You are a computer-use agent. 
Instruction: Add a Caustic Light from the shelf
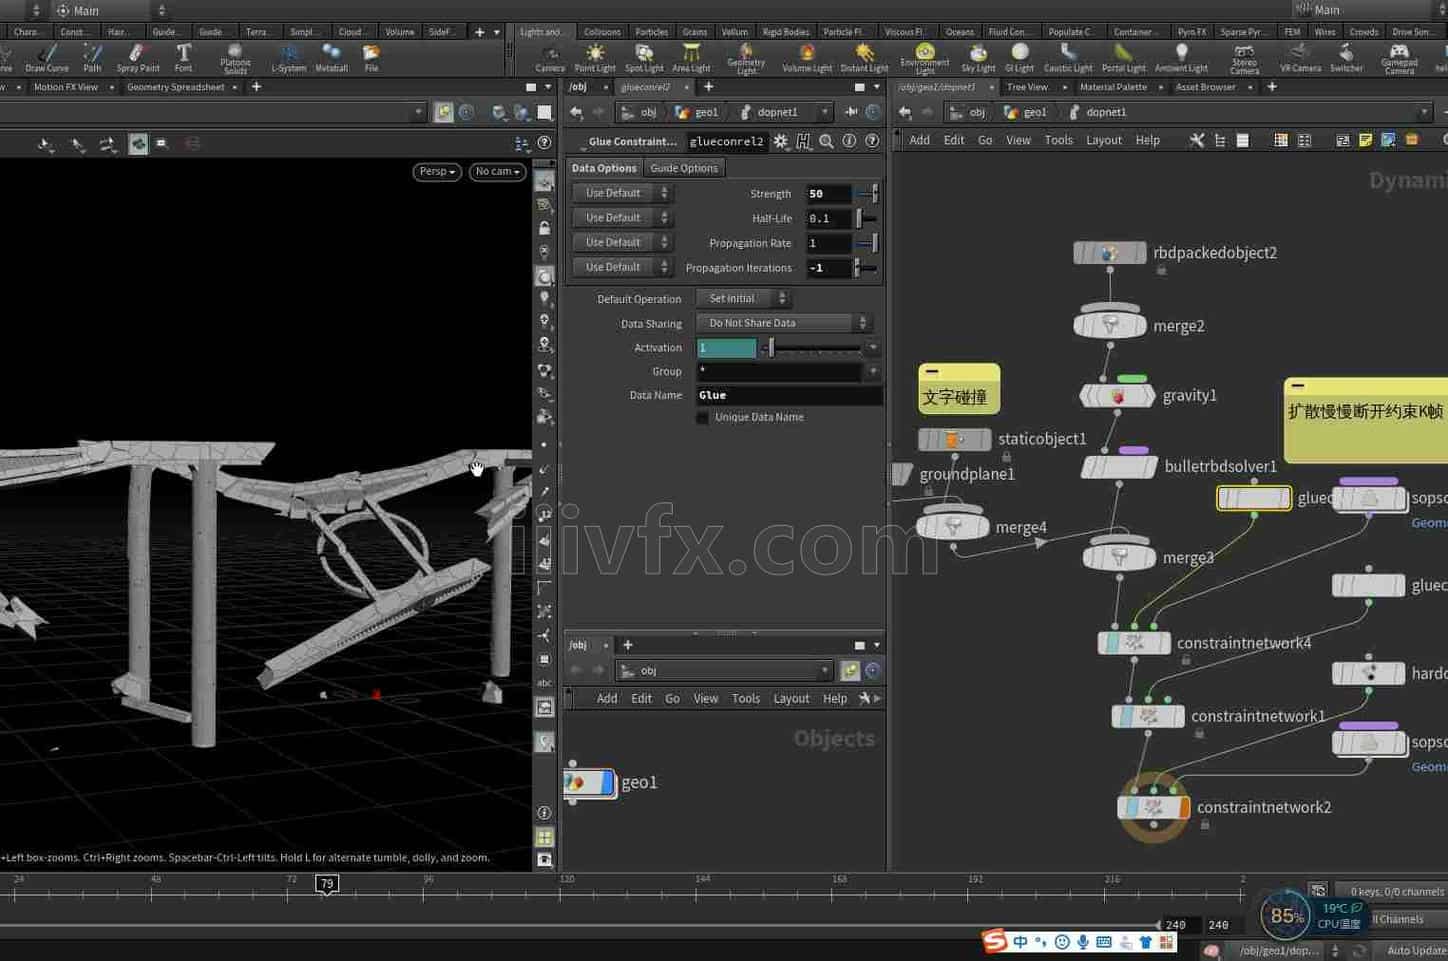[1068, 58]
